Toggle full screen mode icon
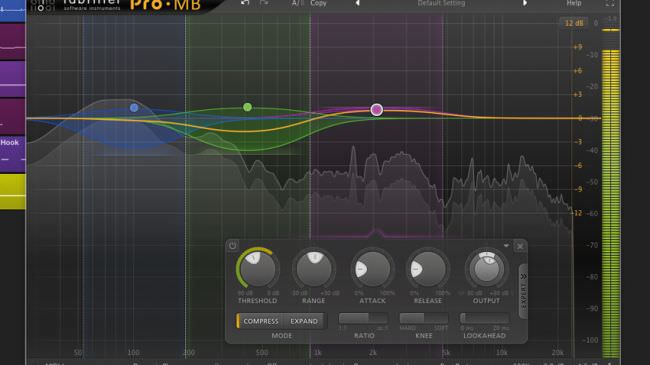The image size is (650, 365). [610, 3]
